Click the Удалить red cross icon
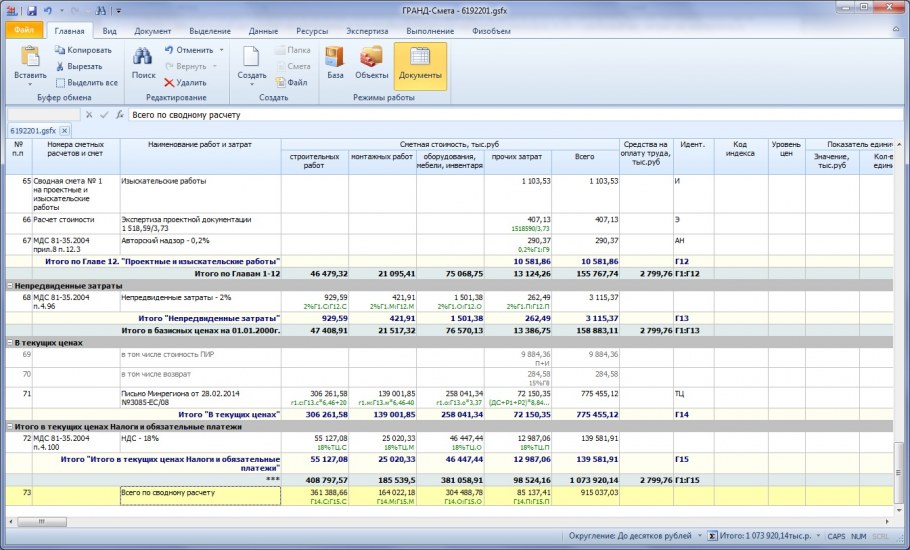Image resolution: width=910 pixels, height=550 pixels. (169, 83)
